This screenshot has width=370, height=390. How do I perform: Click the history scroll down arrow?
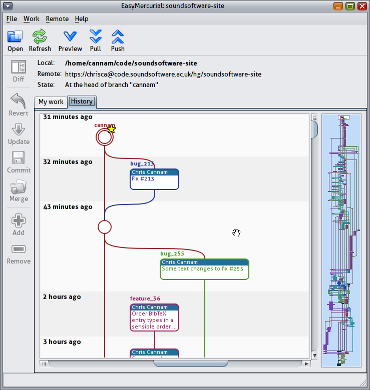click(314, 356)
